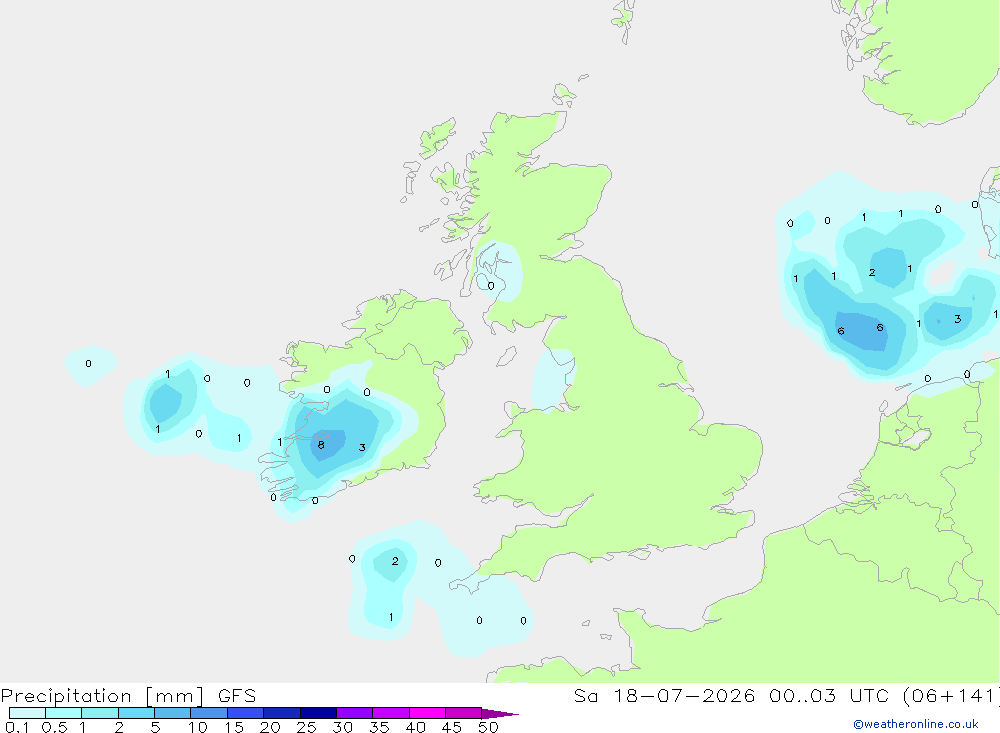Pick the 30–35 mm legend color swatch

pos(355,713)
